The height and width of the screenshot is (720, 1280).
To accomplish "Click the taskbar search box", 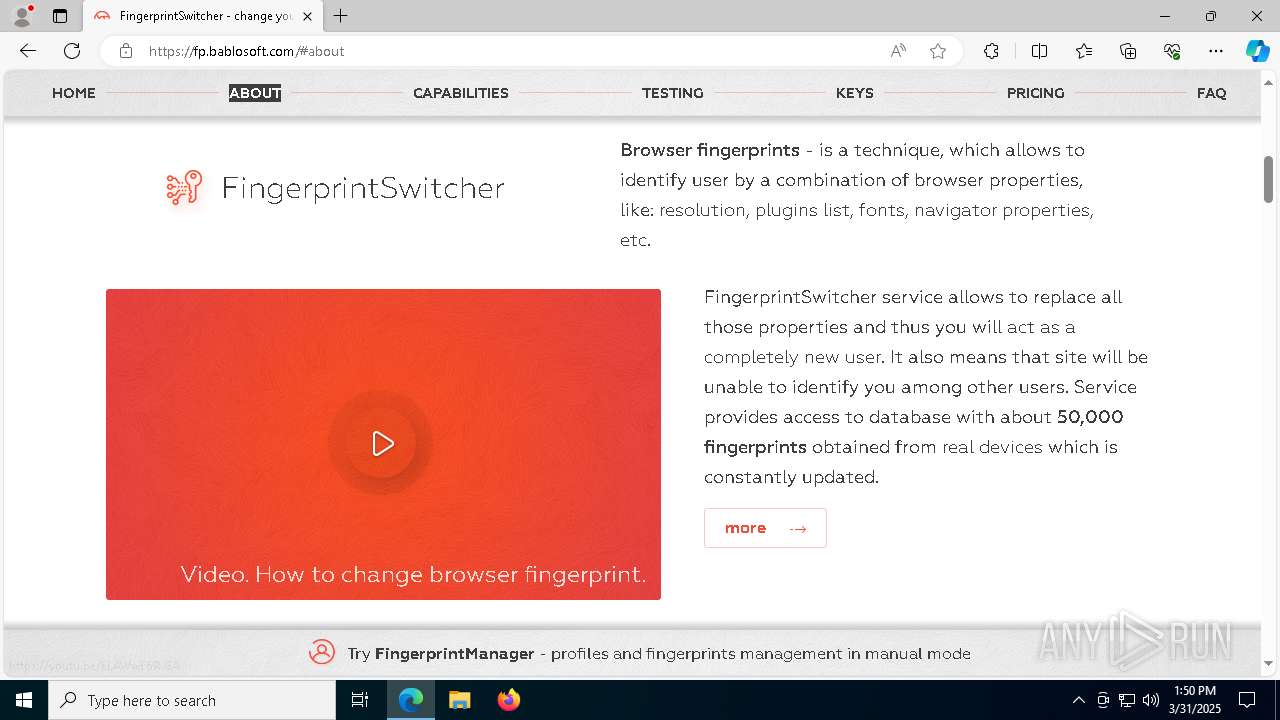I will [x=192, y=700].
